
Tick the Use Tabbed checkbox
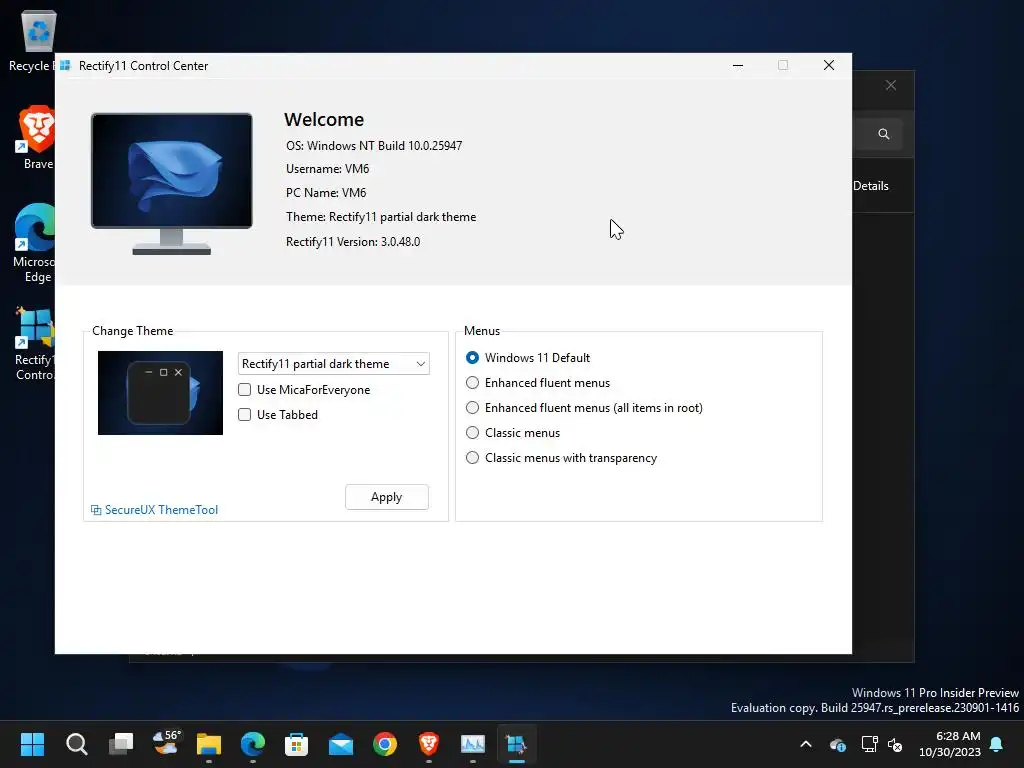245,415
